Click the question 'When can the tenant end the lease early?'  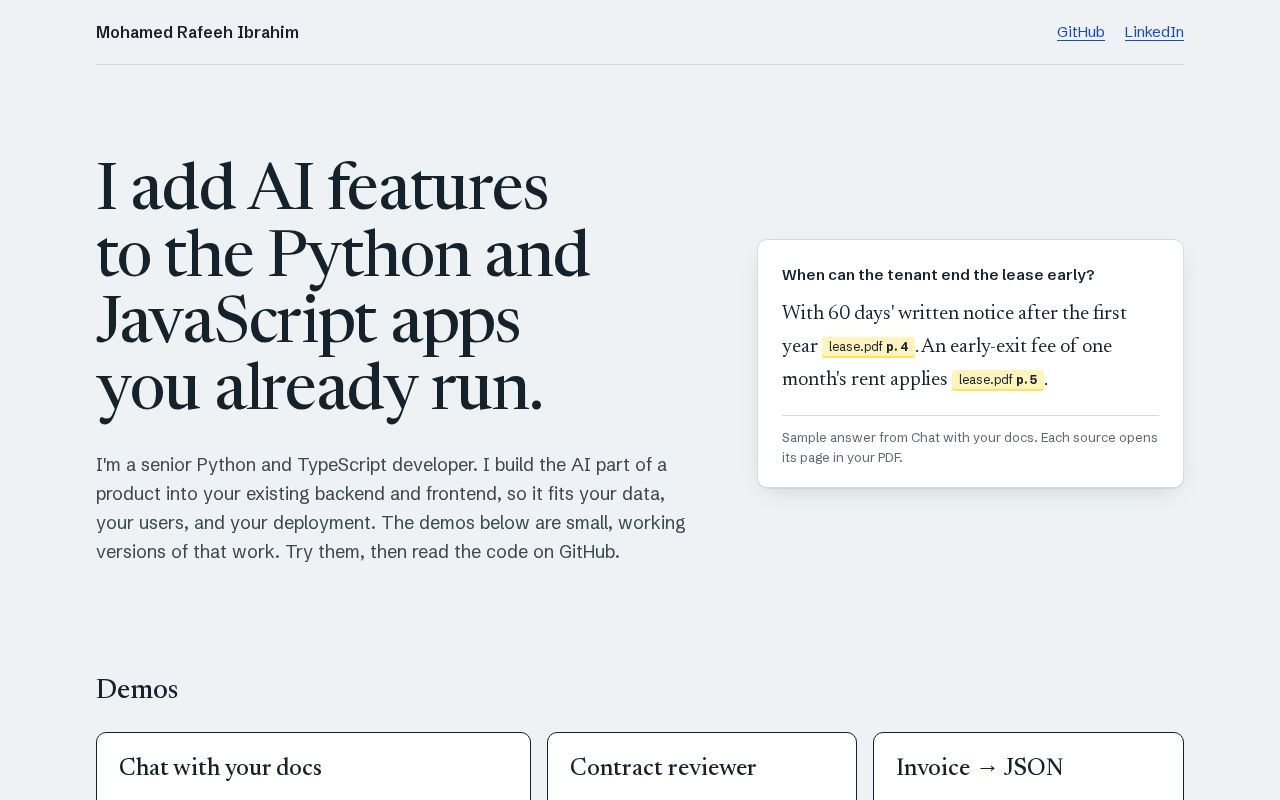coord(938,275)
